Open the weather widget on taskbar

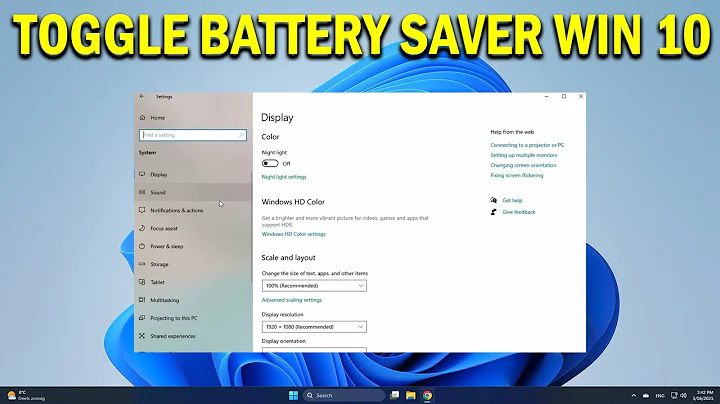[27, 395]
